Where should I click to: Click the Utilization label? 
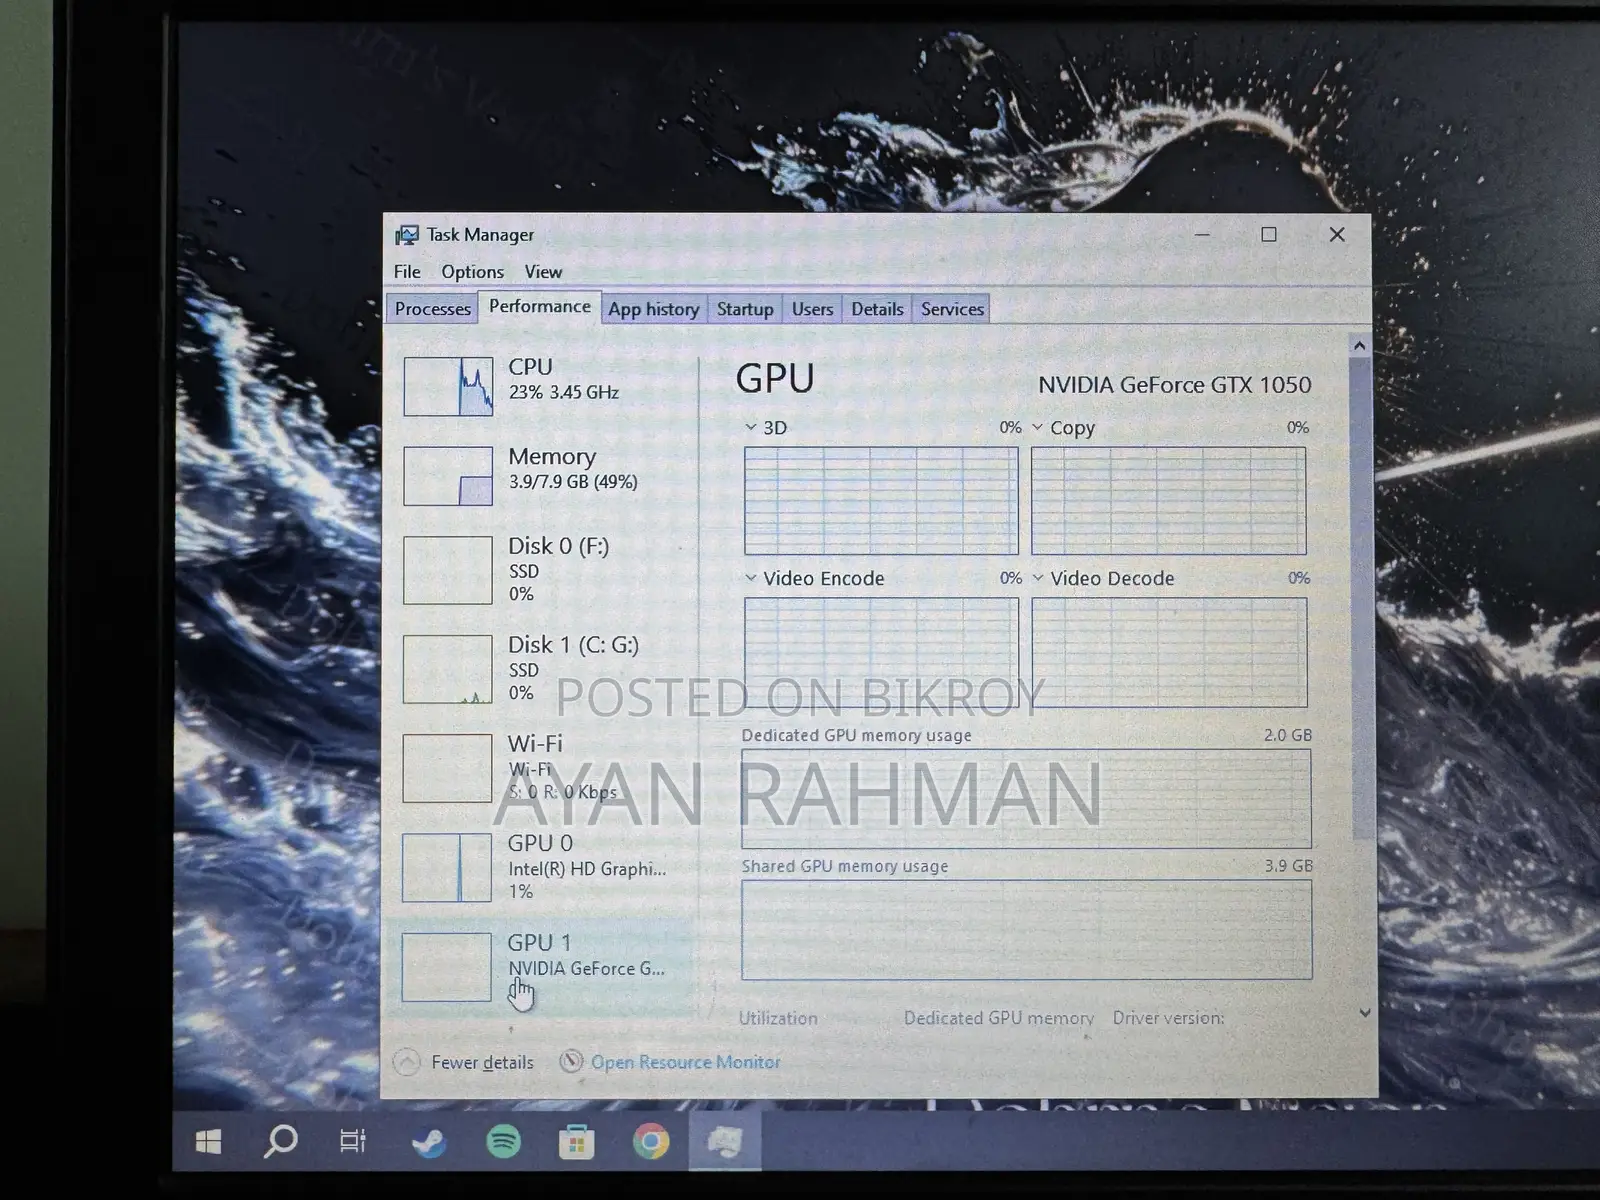tap(778, 1018)
